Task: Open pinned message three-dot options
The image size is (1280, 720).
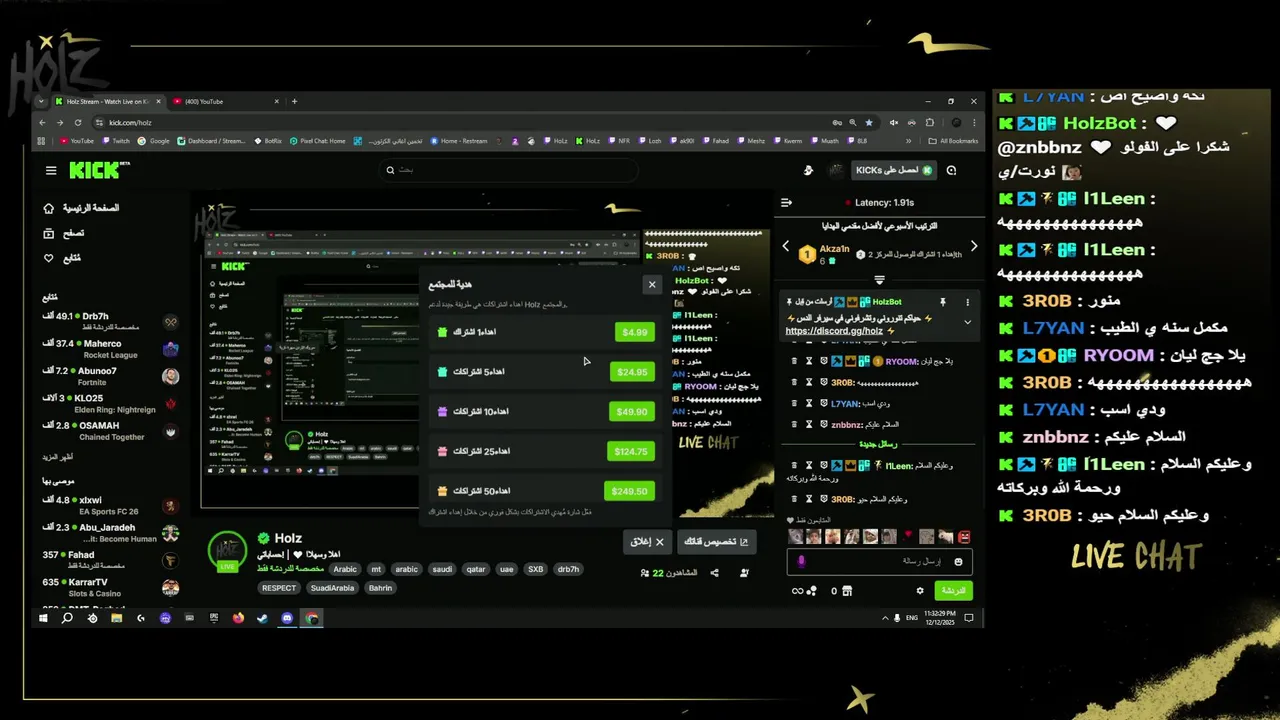Action: pos(967,301)
